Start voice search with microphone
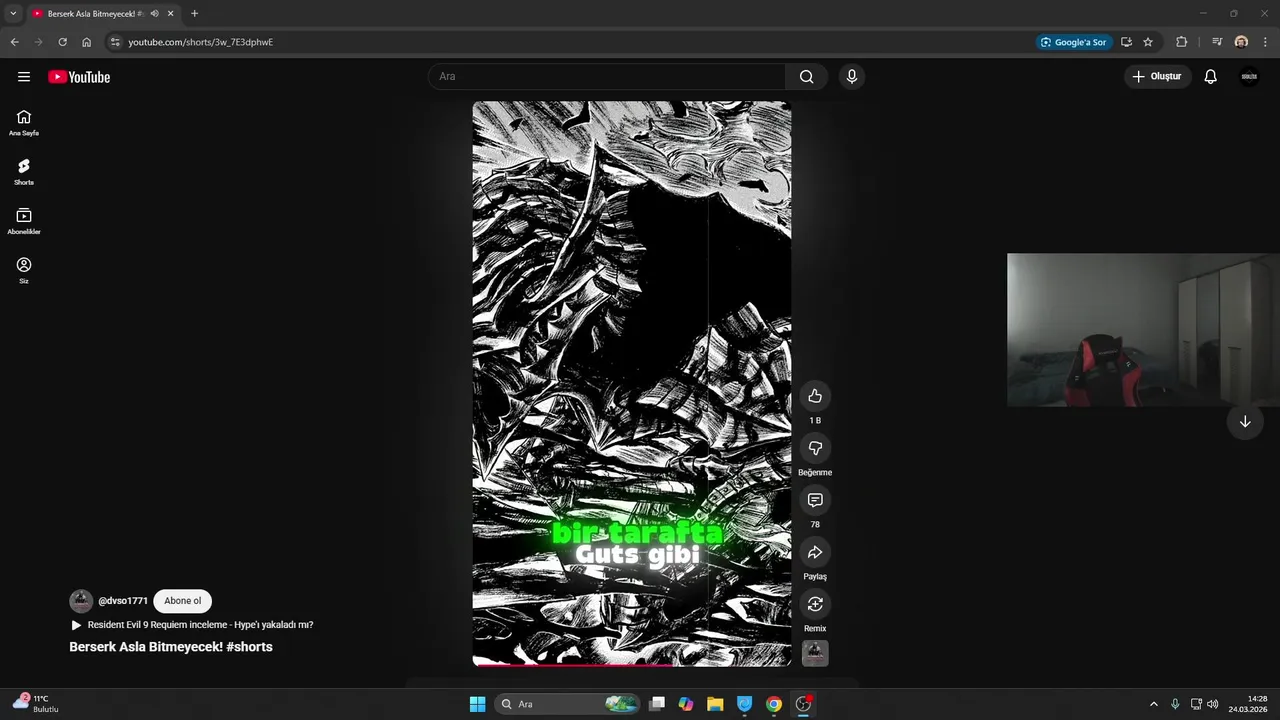1280x720 pixels. point(851,77)
